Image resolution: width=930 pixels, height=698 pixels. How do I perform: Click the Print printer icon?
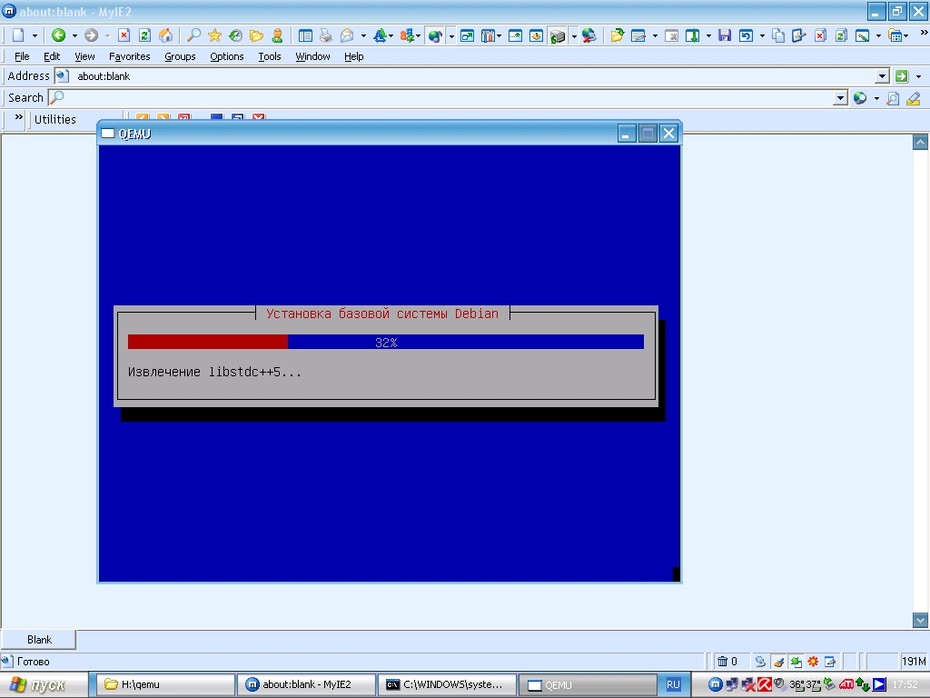(326, 36)
